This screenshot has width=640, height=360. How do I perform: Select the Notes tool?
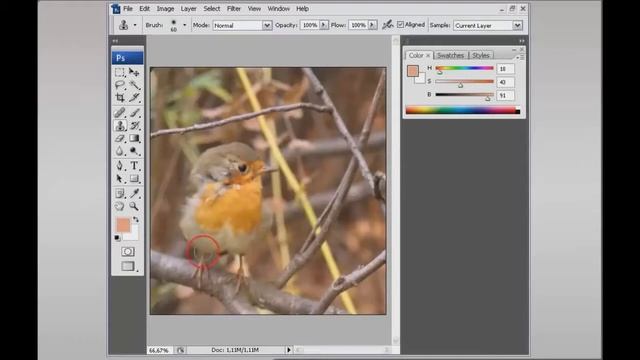(120, 193)
